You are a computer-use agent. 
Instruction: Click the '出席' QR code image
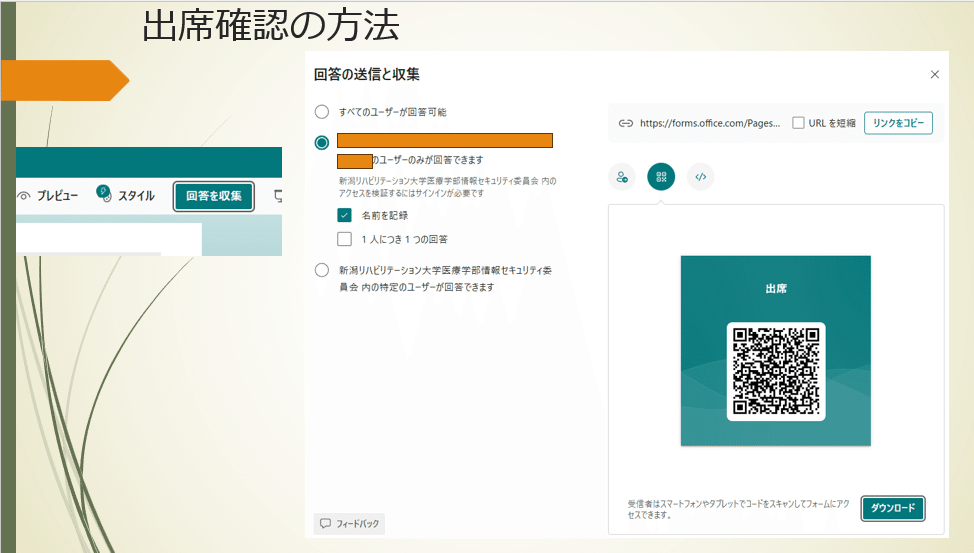776,350
